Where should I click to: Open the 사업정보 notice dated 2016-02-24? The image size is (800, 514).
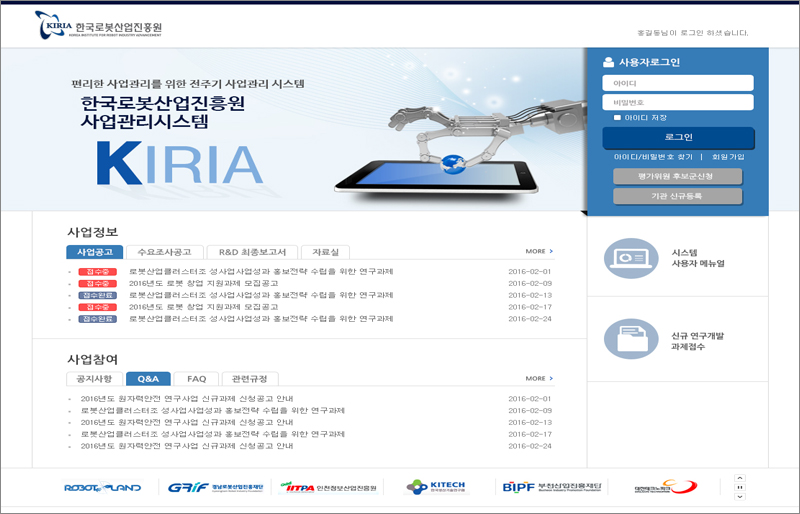point(261,319)
